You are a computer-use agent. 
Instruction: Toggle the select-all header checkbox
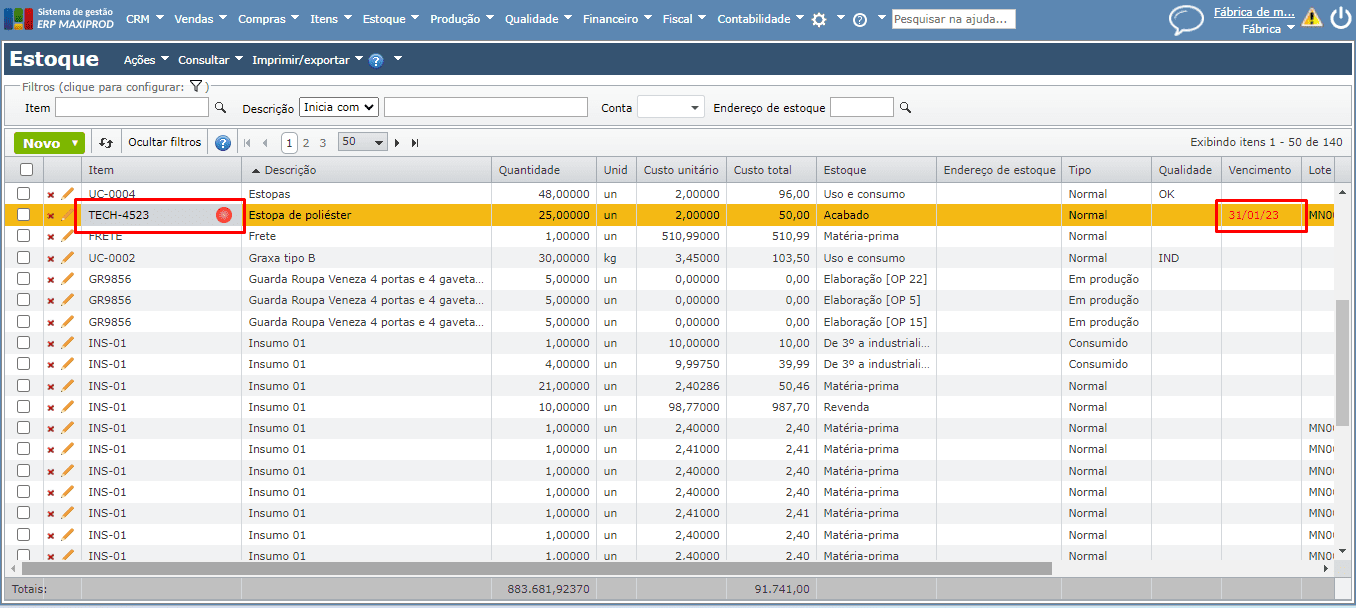(x=26, y=171)
